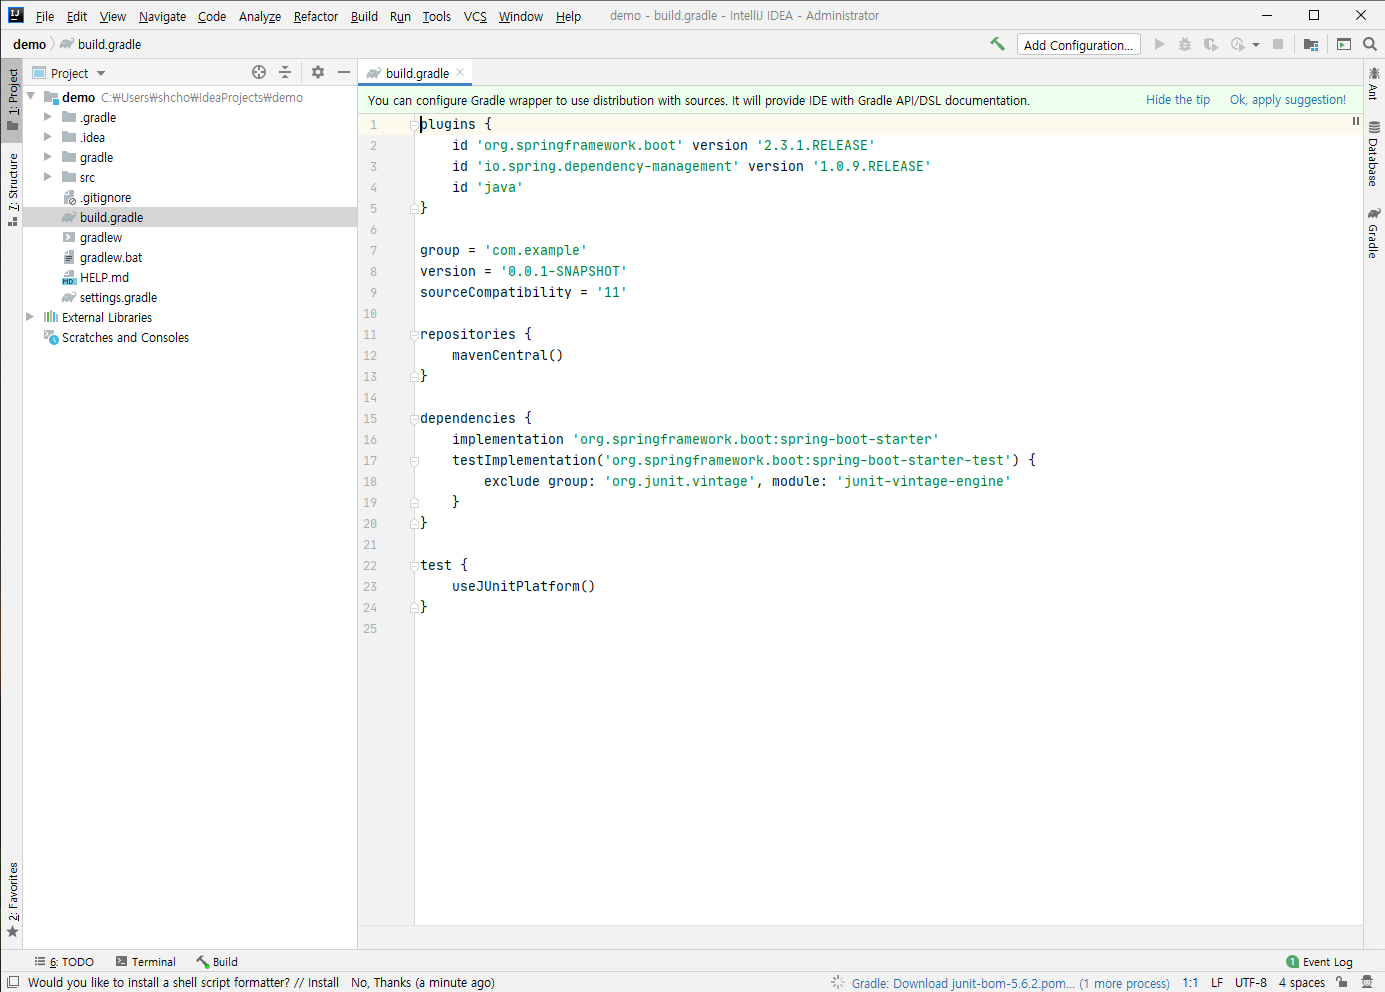Open the Terminal tool window
This screenshot has height=992, width=1385.
[145, 962]
